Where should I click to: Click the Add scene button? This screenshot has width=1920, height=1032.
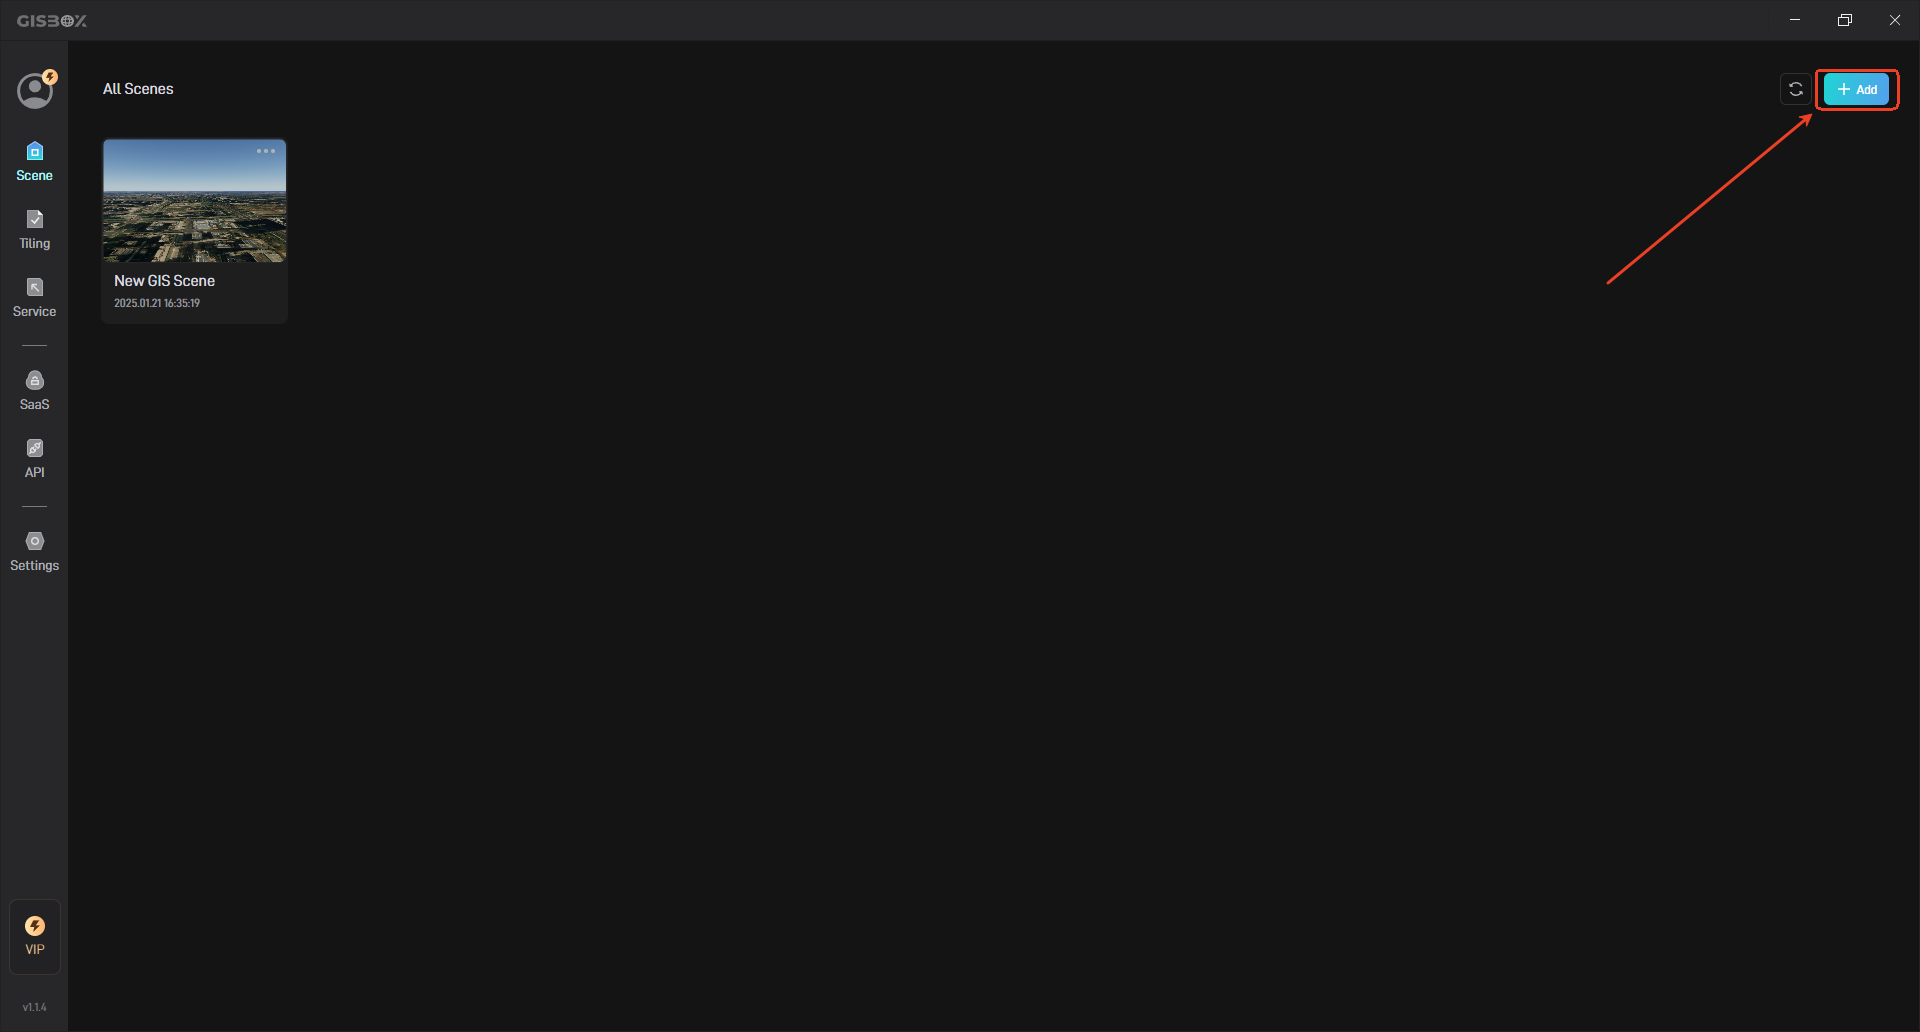coord(1856,89)
